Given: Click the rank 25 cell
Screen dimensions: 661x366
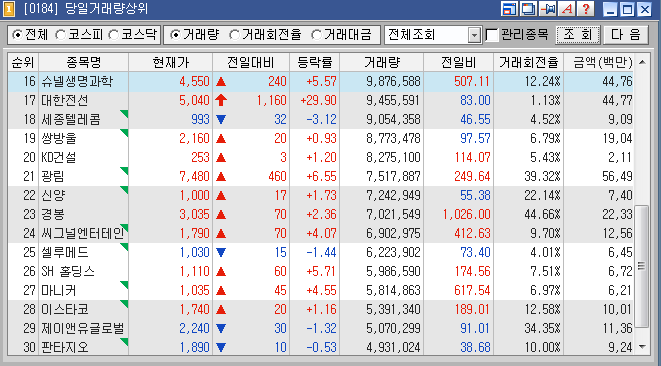Looking at the screenshot, I should [x=29, y=252].
